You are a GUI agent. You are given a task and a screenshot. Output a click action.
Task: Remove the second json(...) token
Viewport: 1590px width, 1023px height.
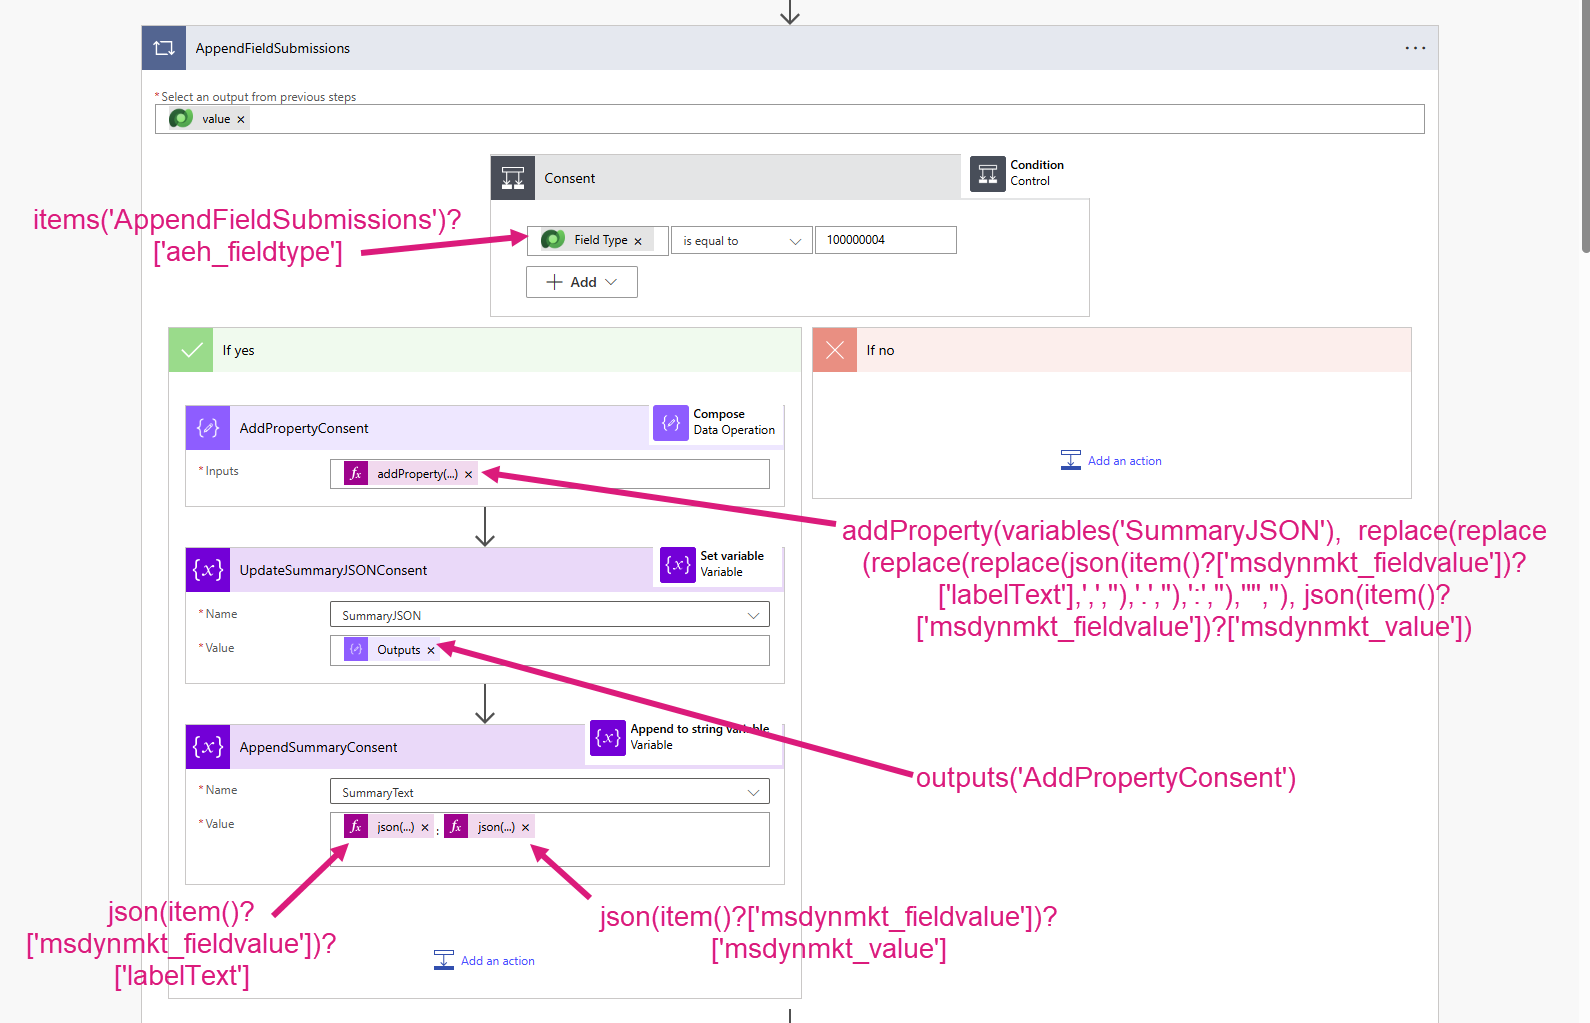pos(525,828)
